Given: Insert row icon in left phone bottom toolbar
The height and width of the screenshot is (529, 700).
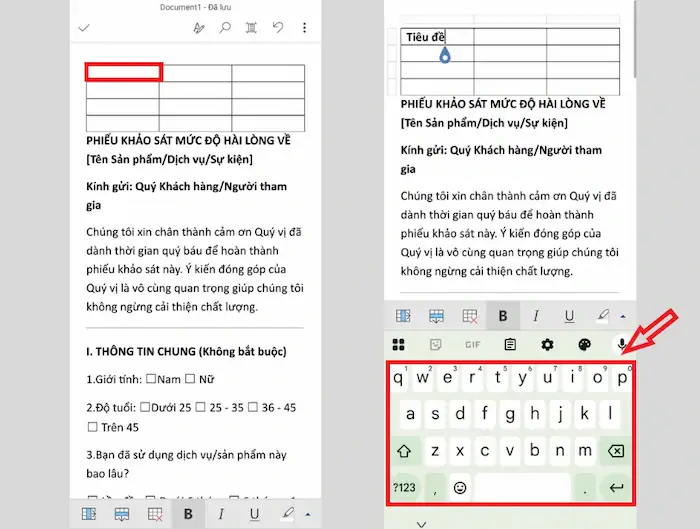Looking at the screenshot, I should point(122,514).
